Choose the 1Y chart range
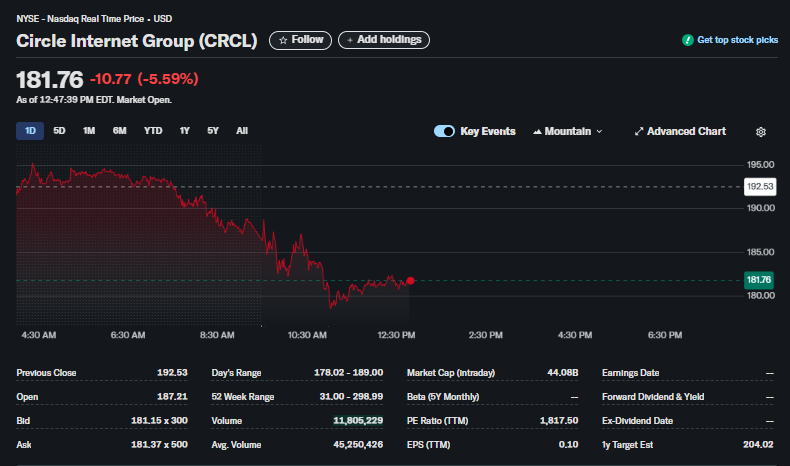790x466 pixels. click(x=184, y=130)
